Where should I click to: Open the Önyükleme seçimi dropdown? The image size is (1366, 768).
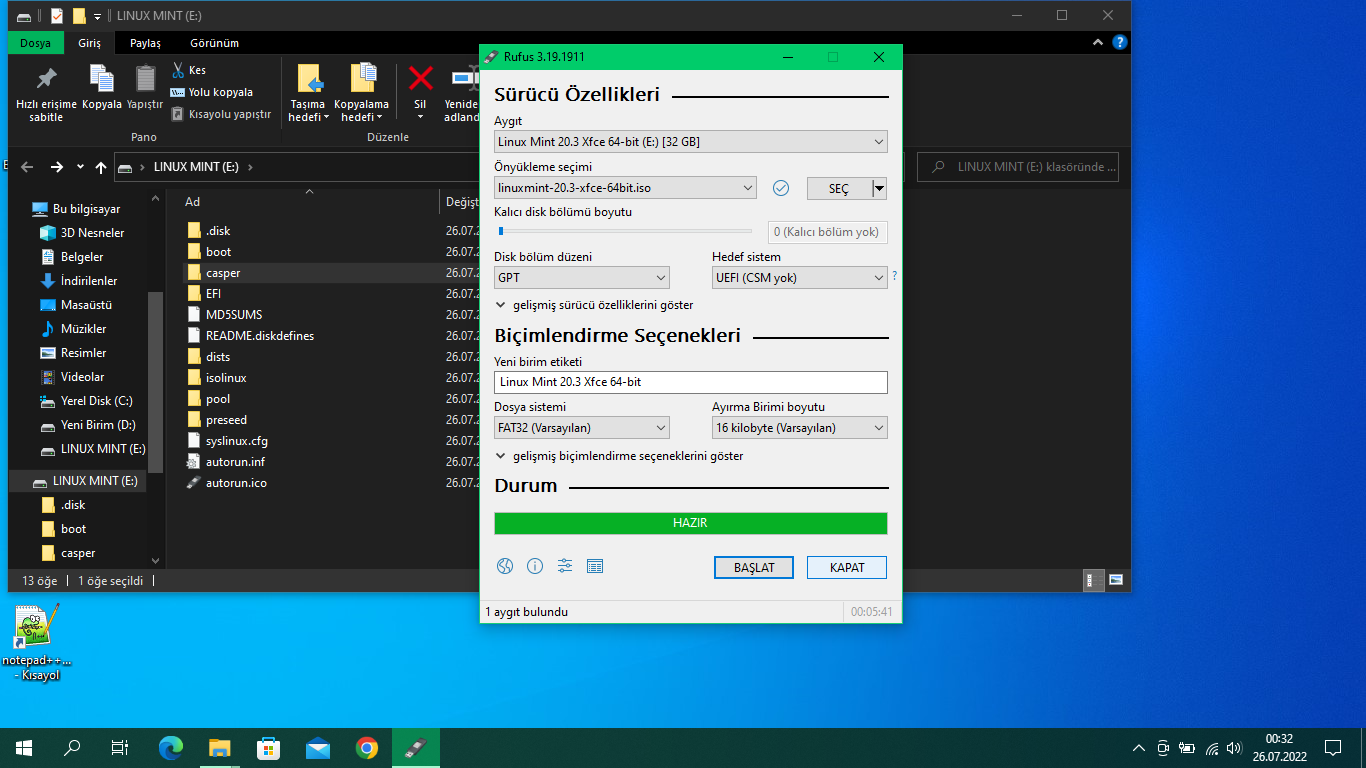[x=625, y=188]
